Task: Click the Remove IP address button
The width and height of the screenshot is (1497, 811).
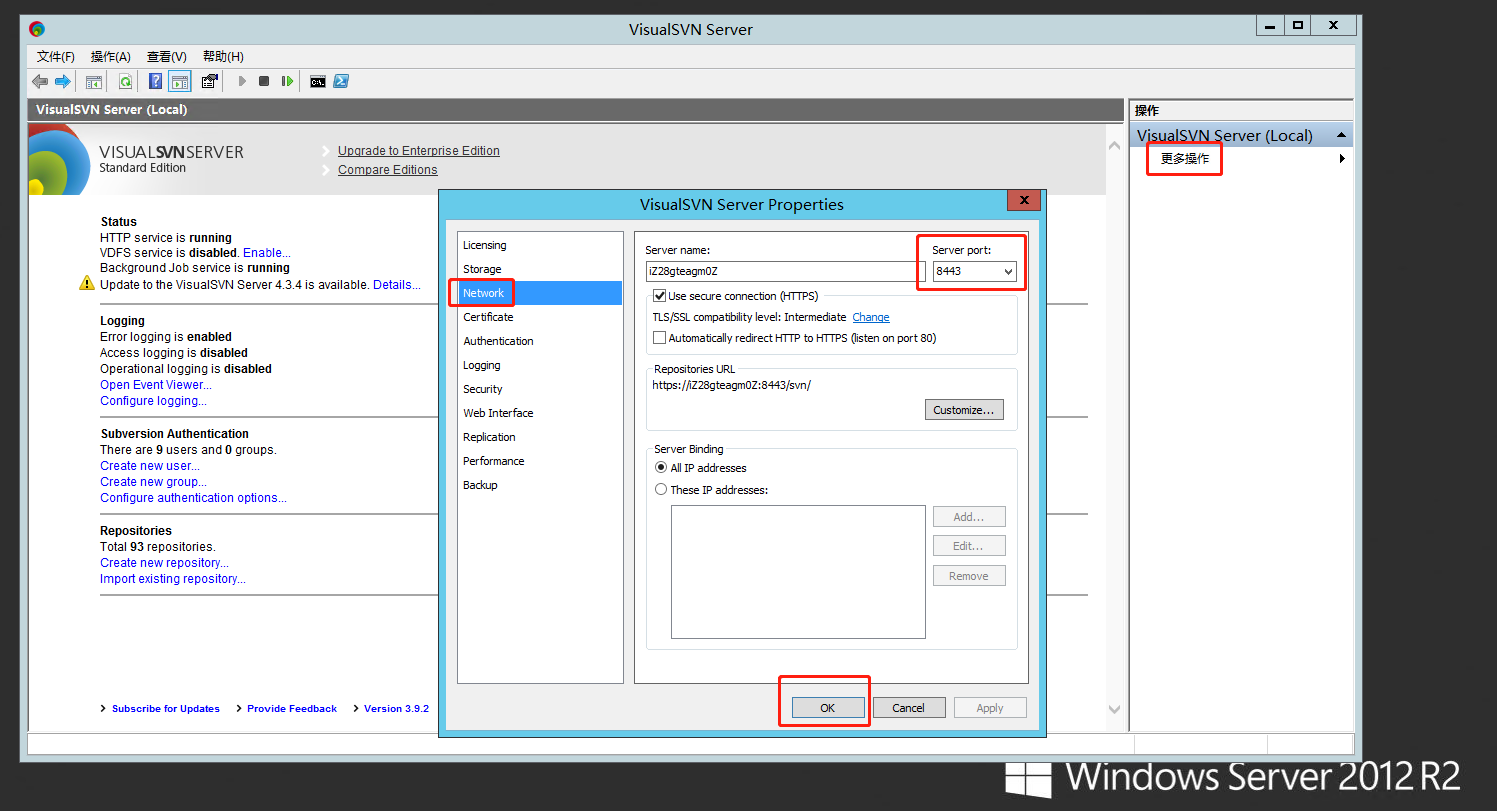Action: pos(969,576)
